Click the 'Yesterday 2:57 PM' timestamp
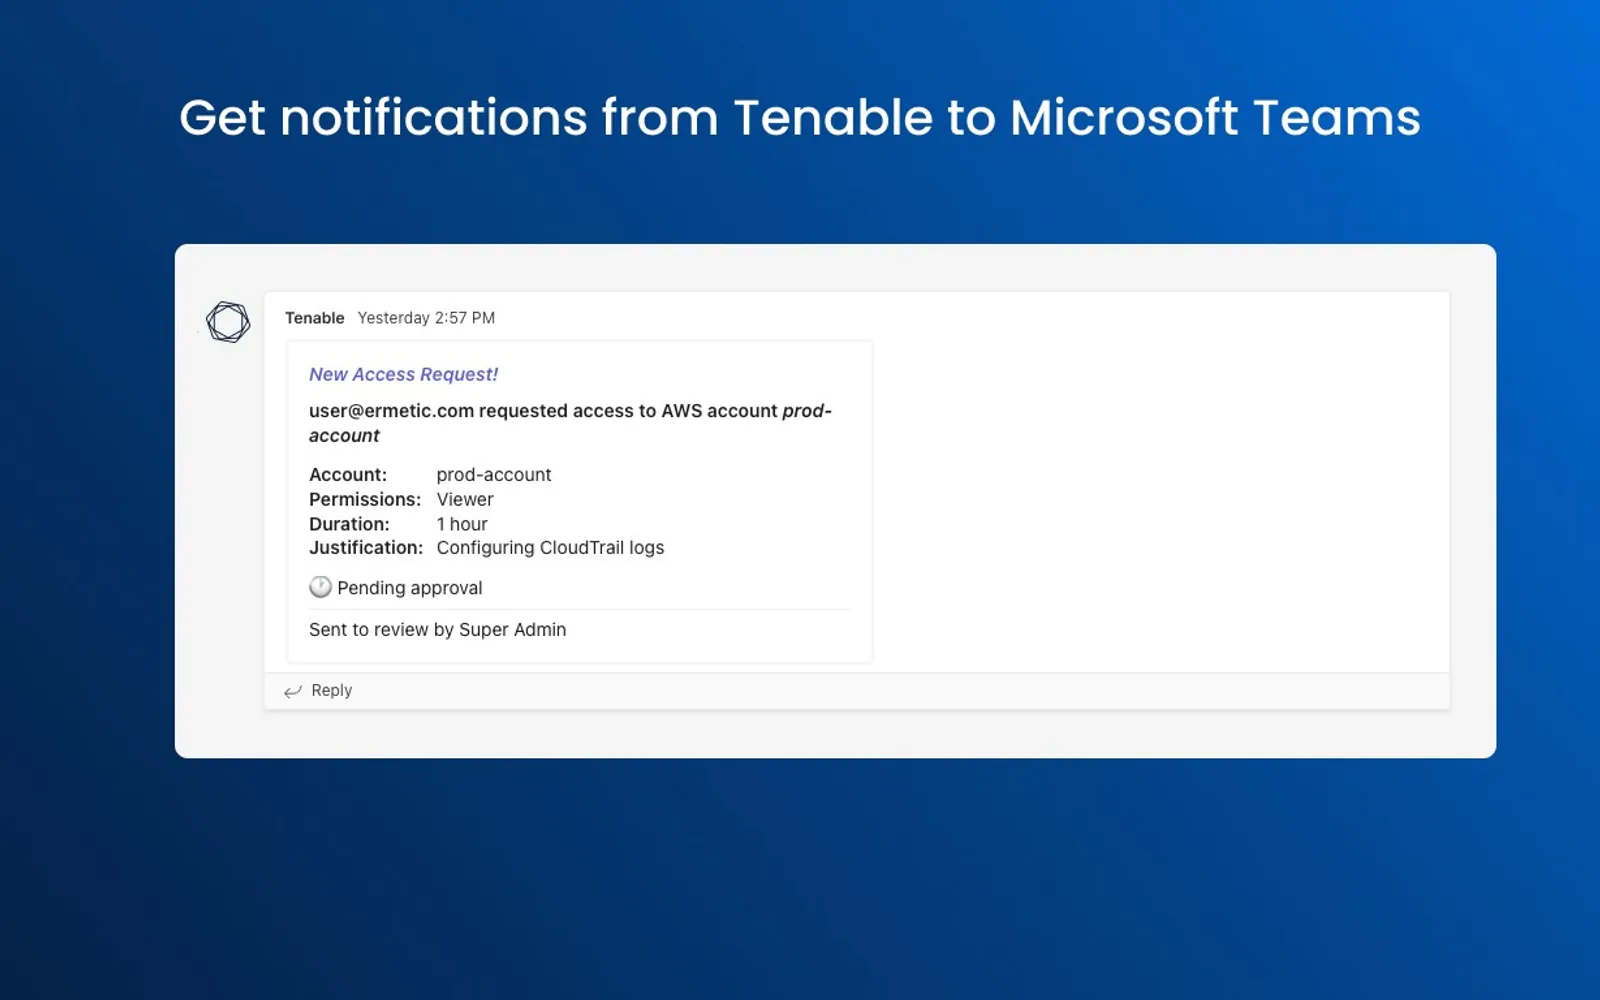 (426, 318)
